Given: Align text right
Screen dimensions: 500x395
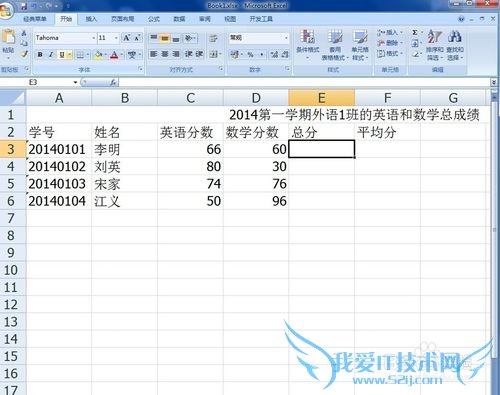Looking at the screenshot, I should (x=176, y=54).
